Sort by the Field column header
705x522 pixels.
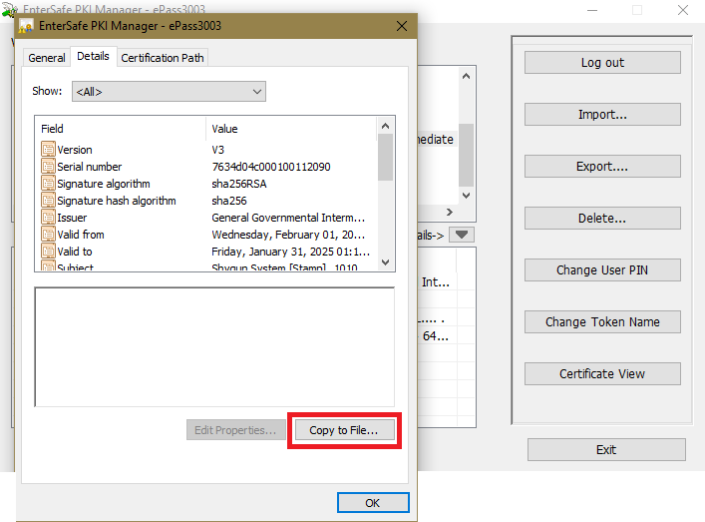click(120, 129)
